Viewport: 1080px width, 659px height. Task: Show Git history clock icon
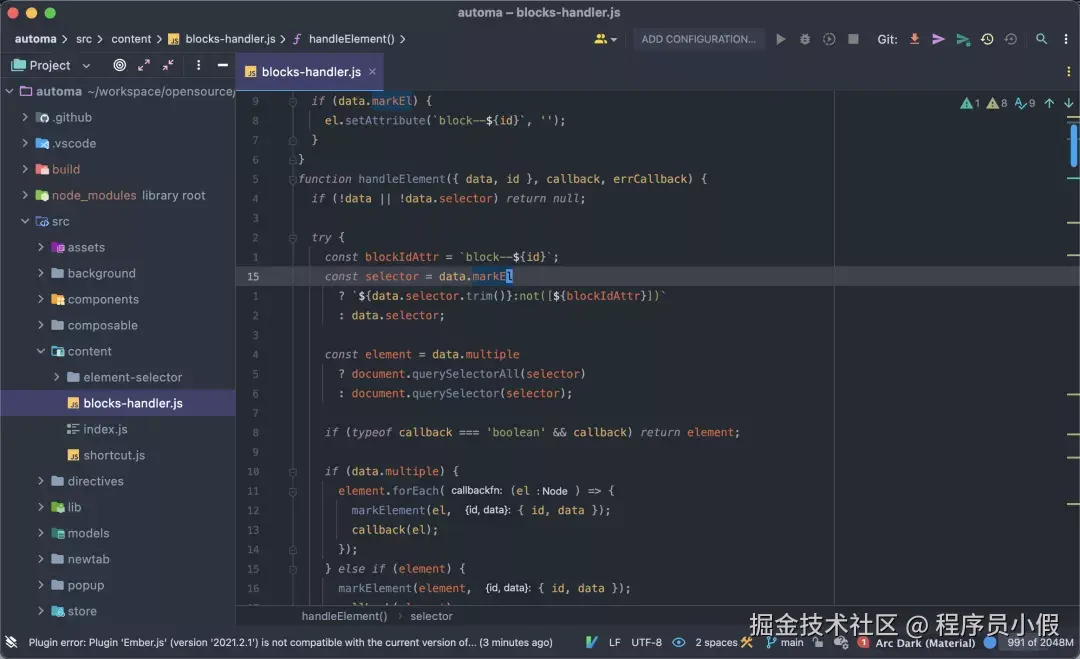(x=987, y=39)
